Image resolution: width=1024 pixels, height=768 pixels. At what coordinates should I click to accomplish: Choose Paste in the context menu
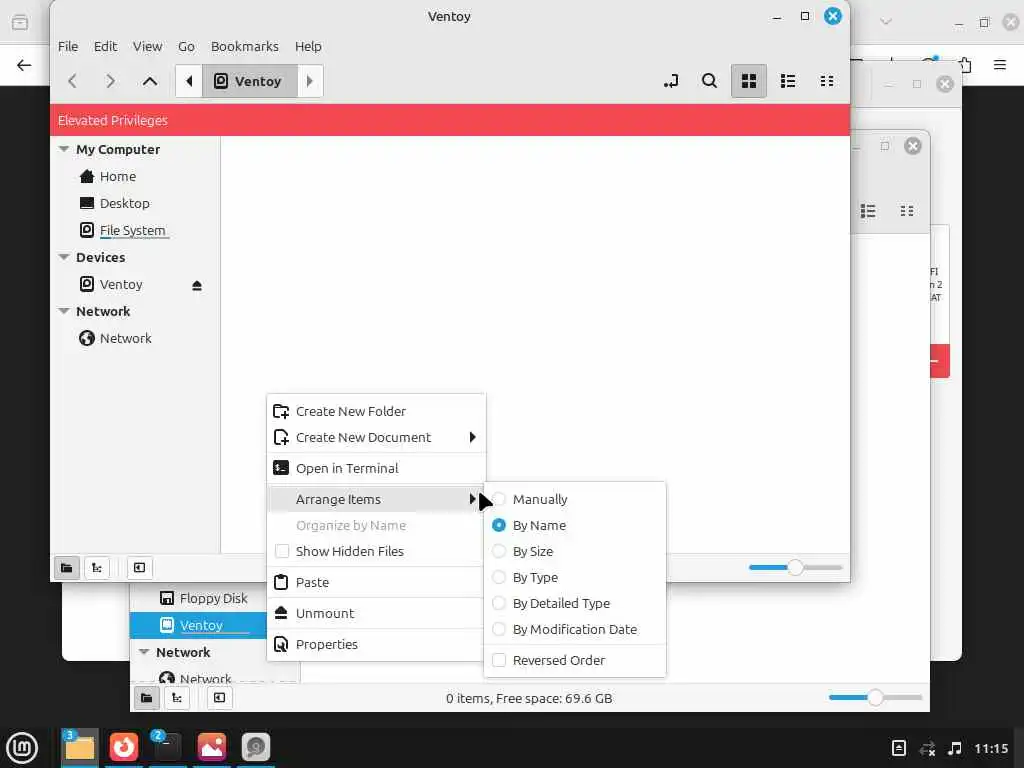pos(376,582)
